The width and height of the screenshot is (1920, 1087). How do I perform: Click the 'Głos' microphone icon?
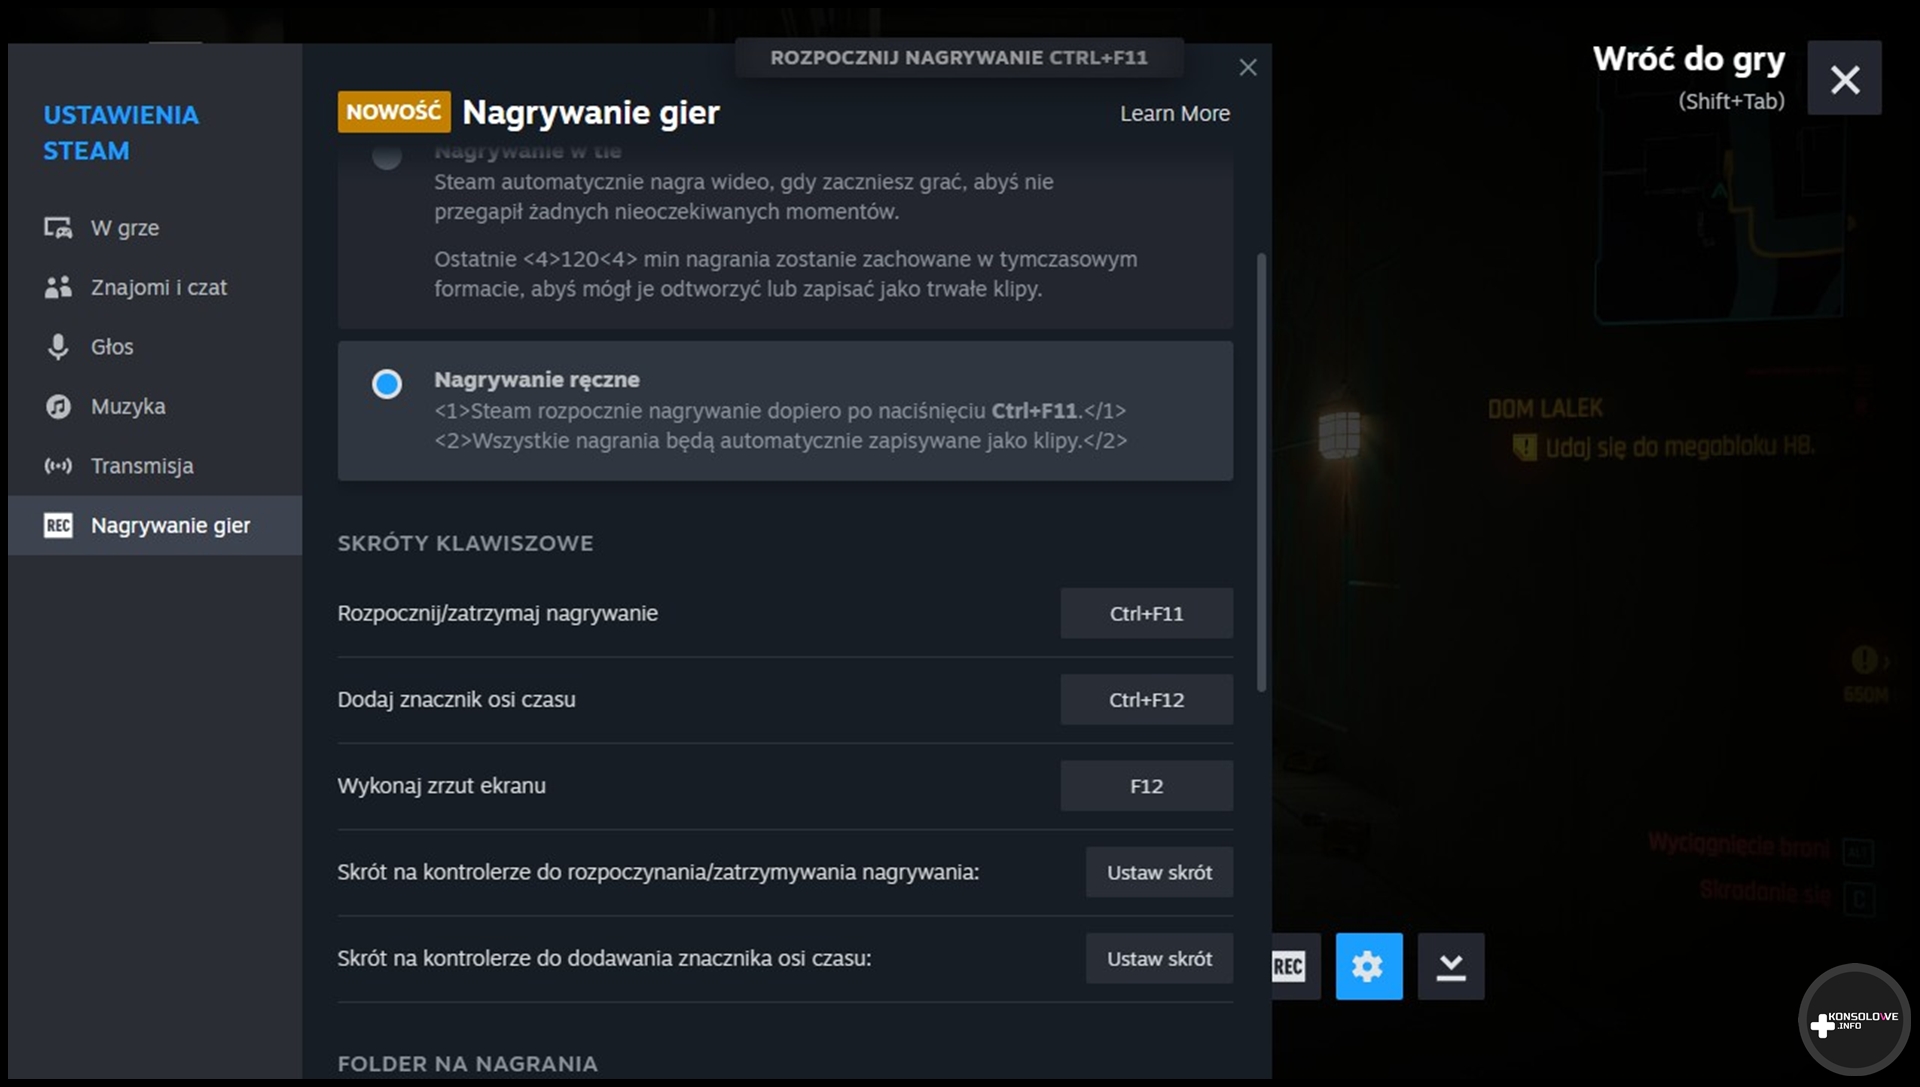[x=58, y=347]
